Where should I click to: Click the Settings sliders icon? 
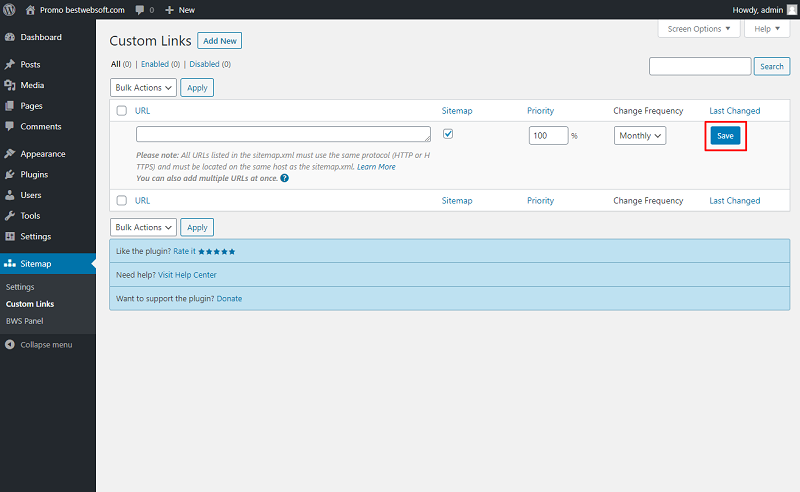tap(10, 236)
